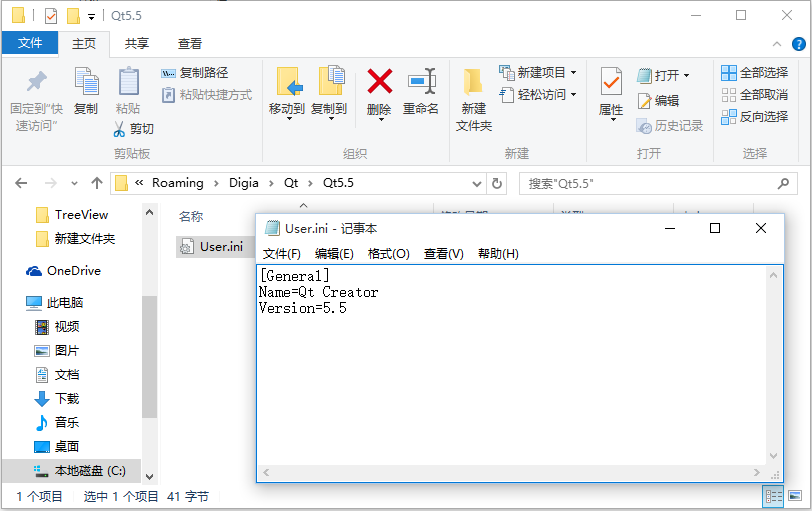812x511 pixels.
Task: Select This PC (此电脑)
Action: pyautogui.click(x=54, y=302)
